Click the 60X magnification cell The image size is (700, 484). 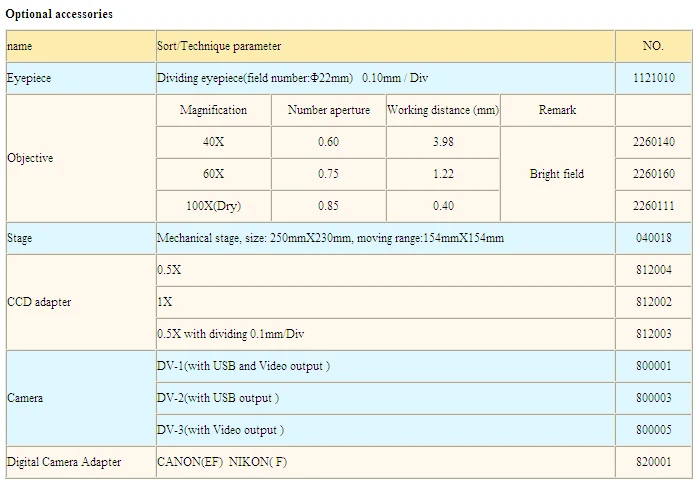pos(213,174)
